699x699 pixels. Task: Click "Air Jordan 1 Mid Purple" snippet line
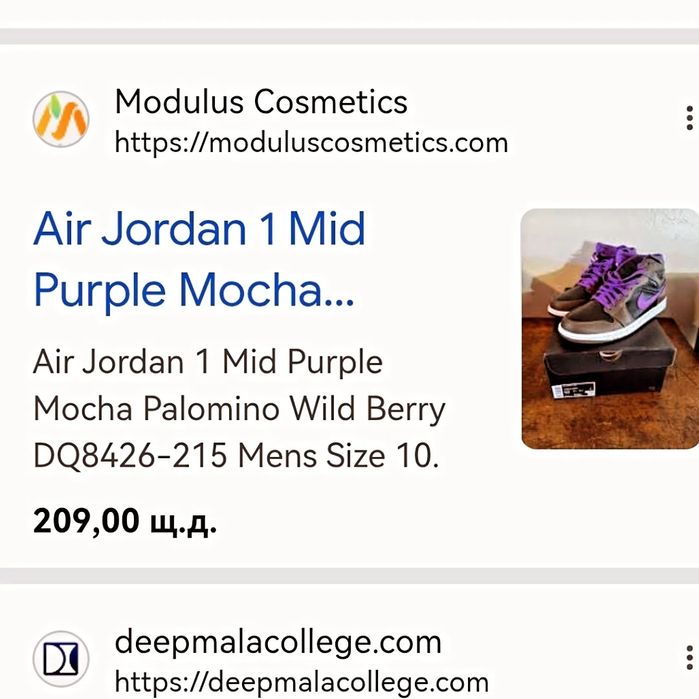pyautogui.click(x=208, y=361)
